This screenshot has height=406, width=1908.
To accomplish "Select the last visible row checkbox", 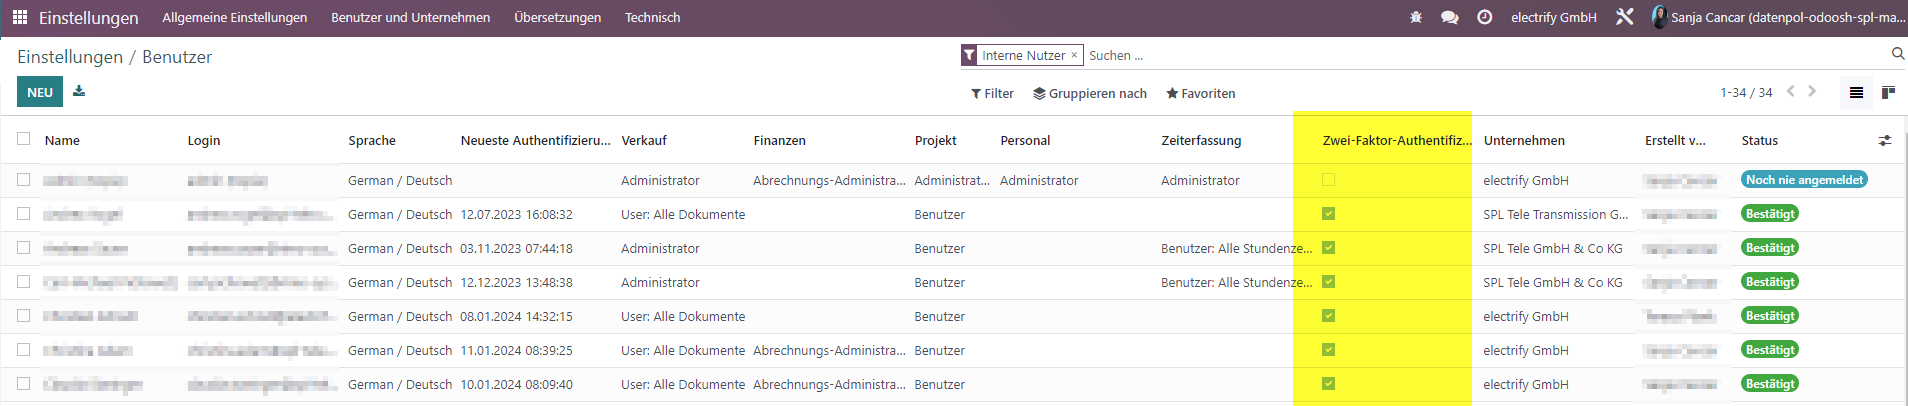I will [23, 384].
